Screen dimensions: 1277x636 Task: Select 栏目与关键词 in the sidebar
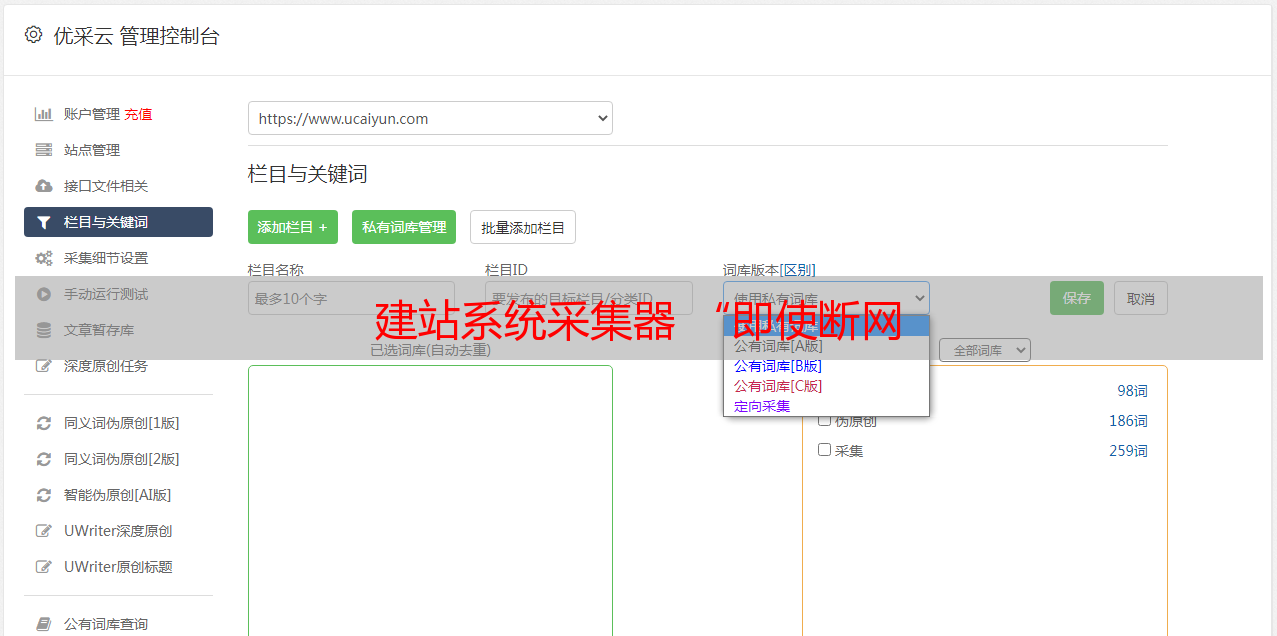pos(118,222)
